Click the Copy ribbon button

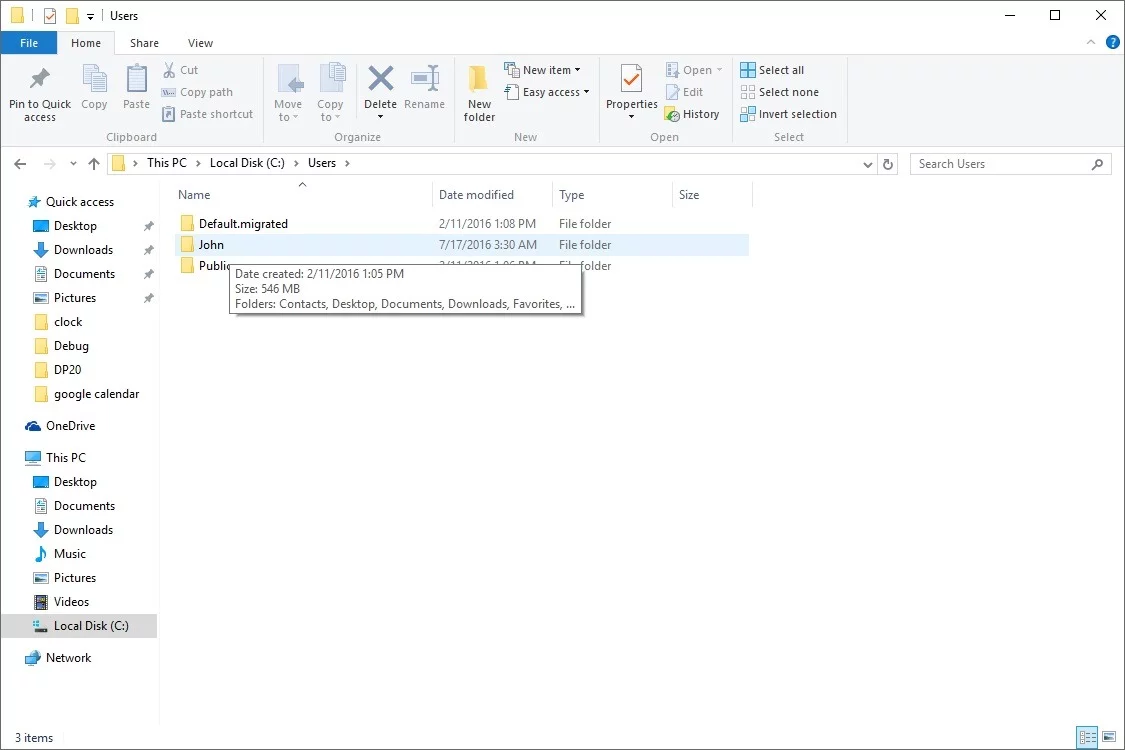94,88
